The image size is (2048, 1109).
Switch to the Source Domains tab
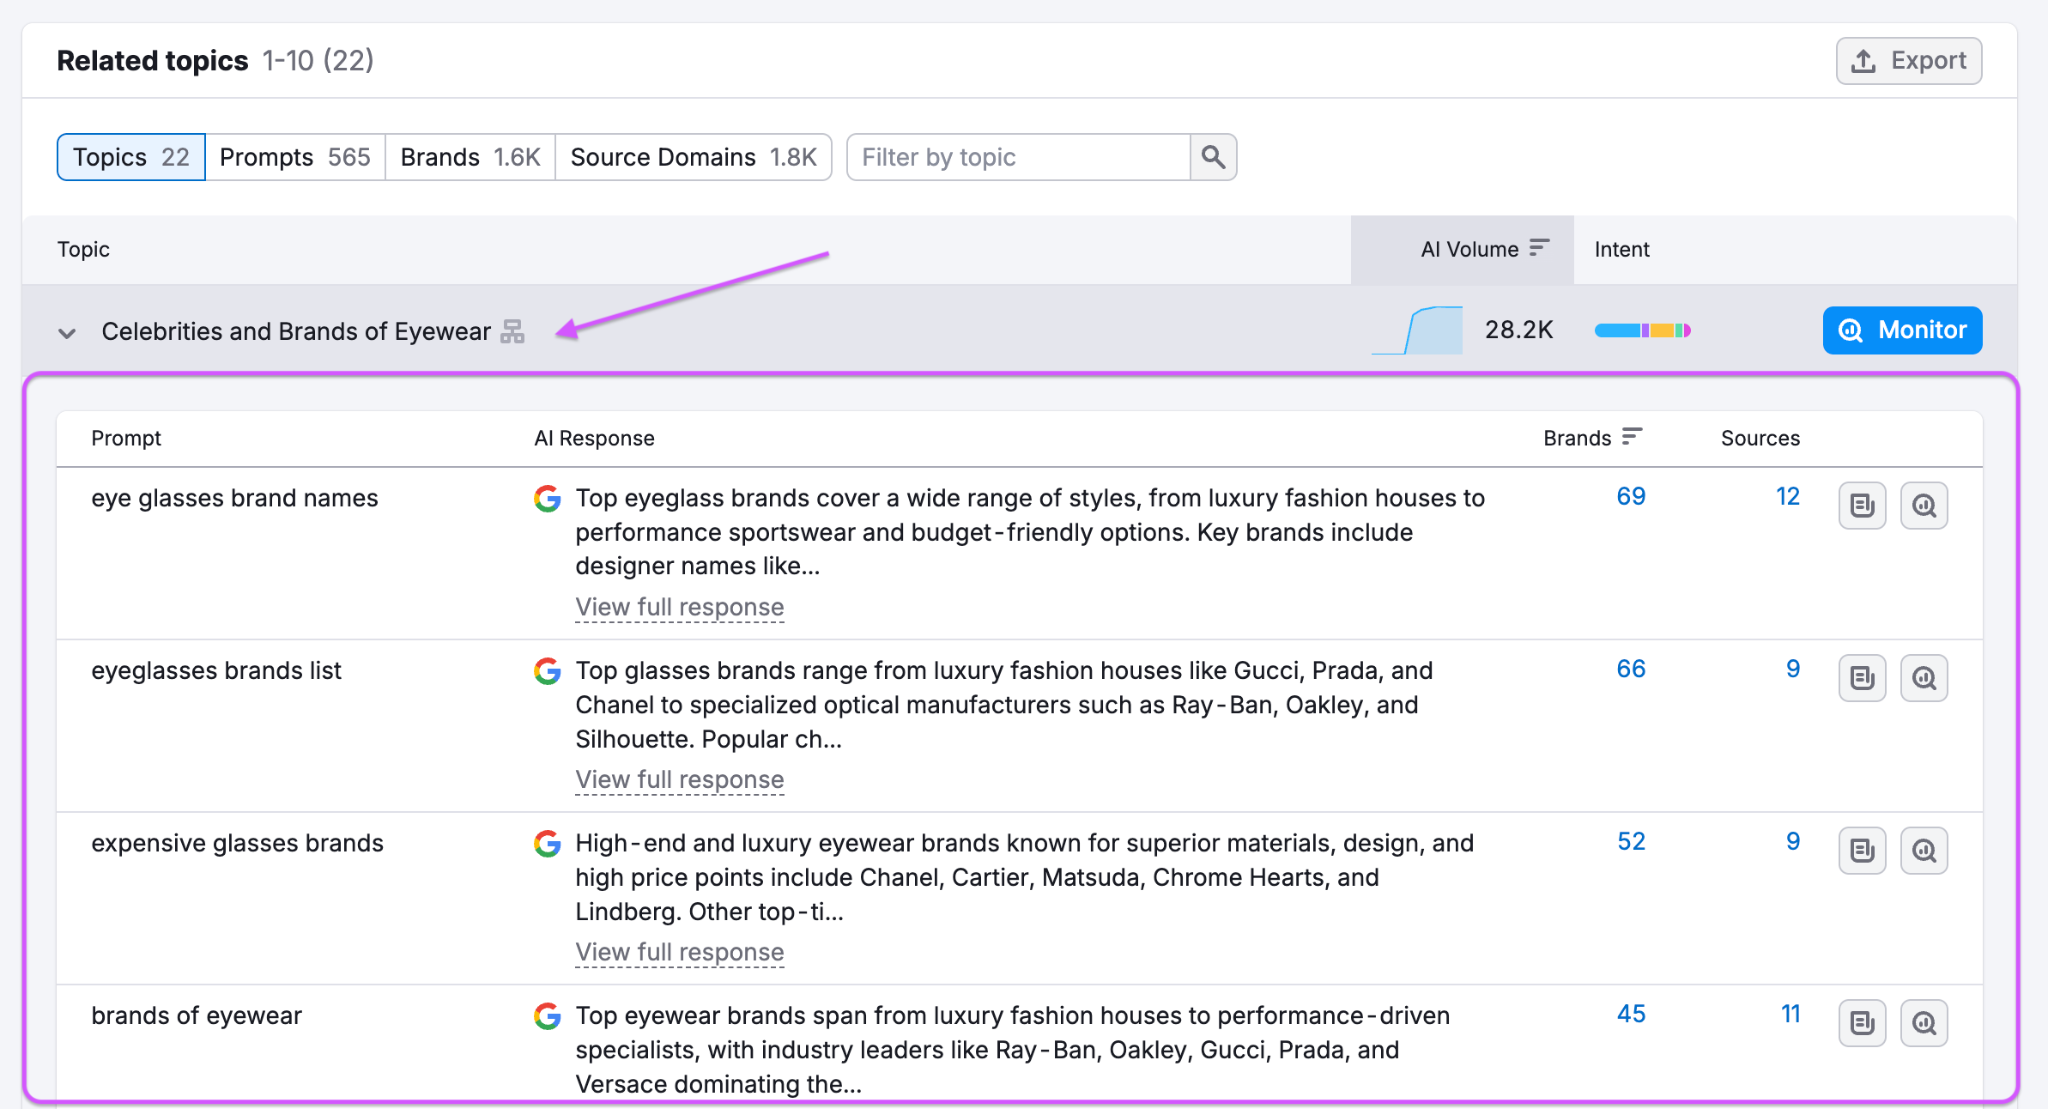tap(693, 157)
